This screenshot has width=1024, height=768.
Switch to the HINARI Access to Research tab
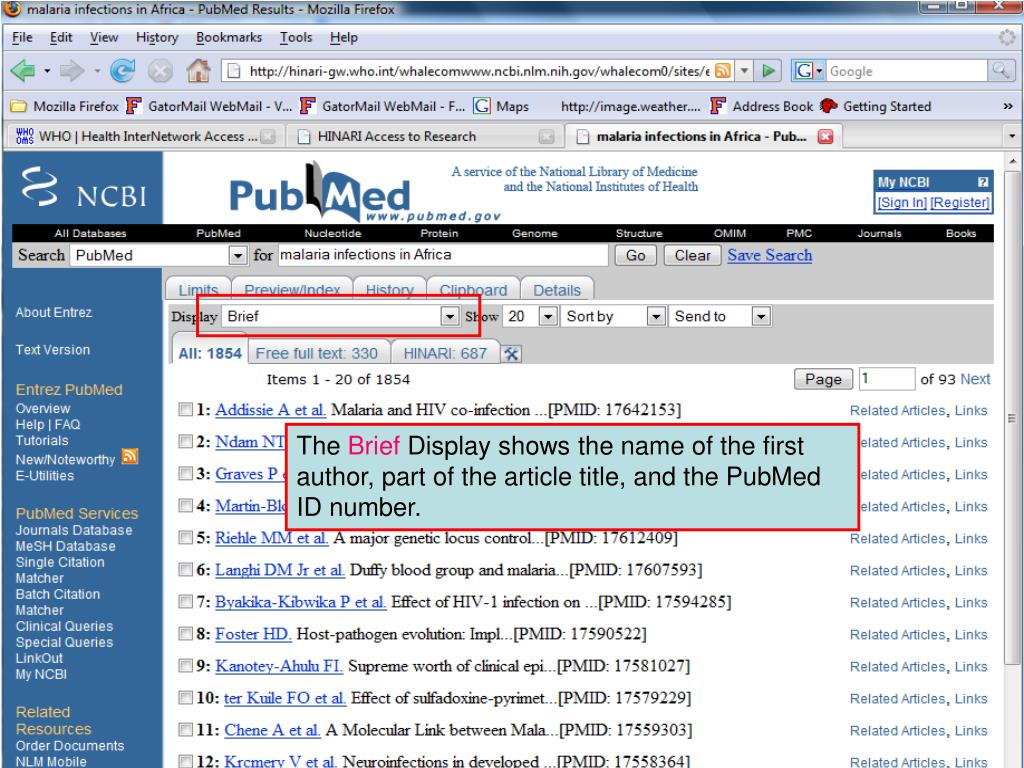[424, 136]
